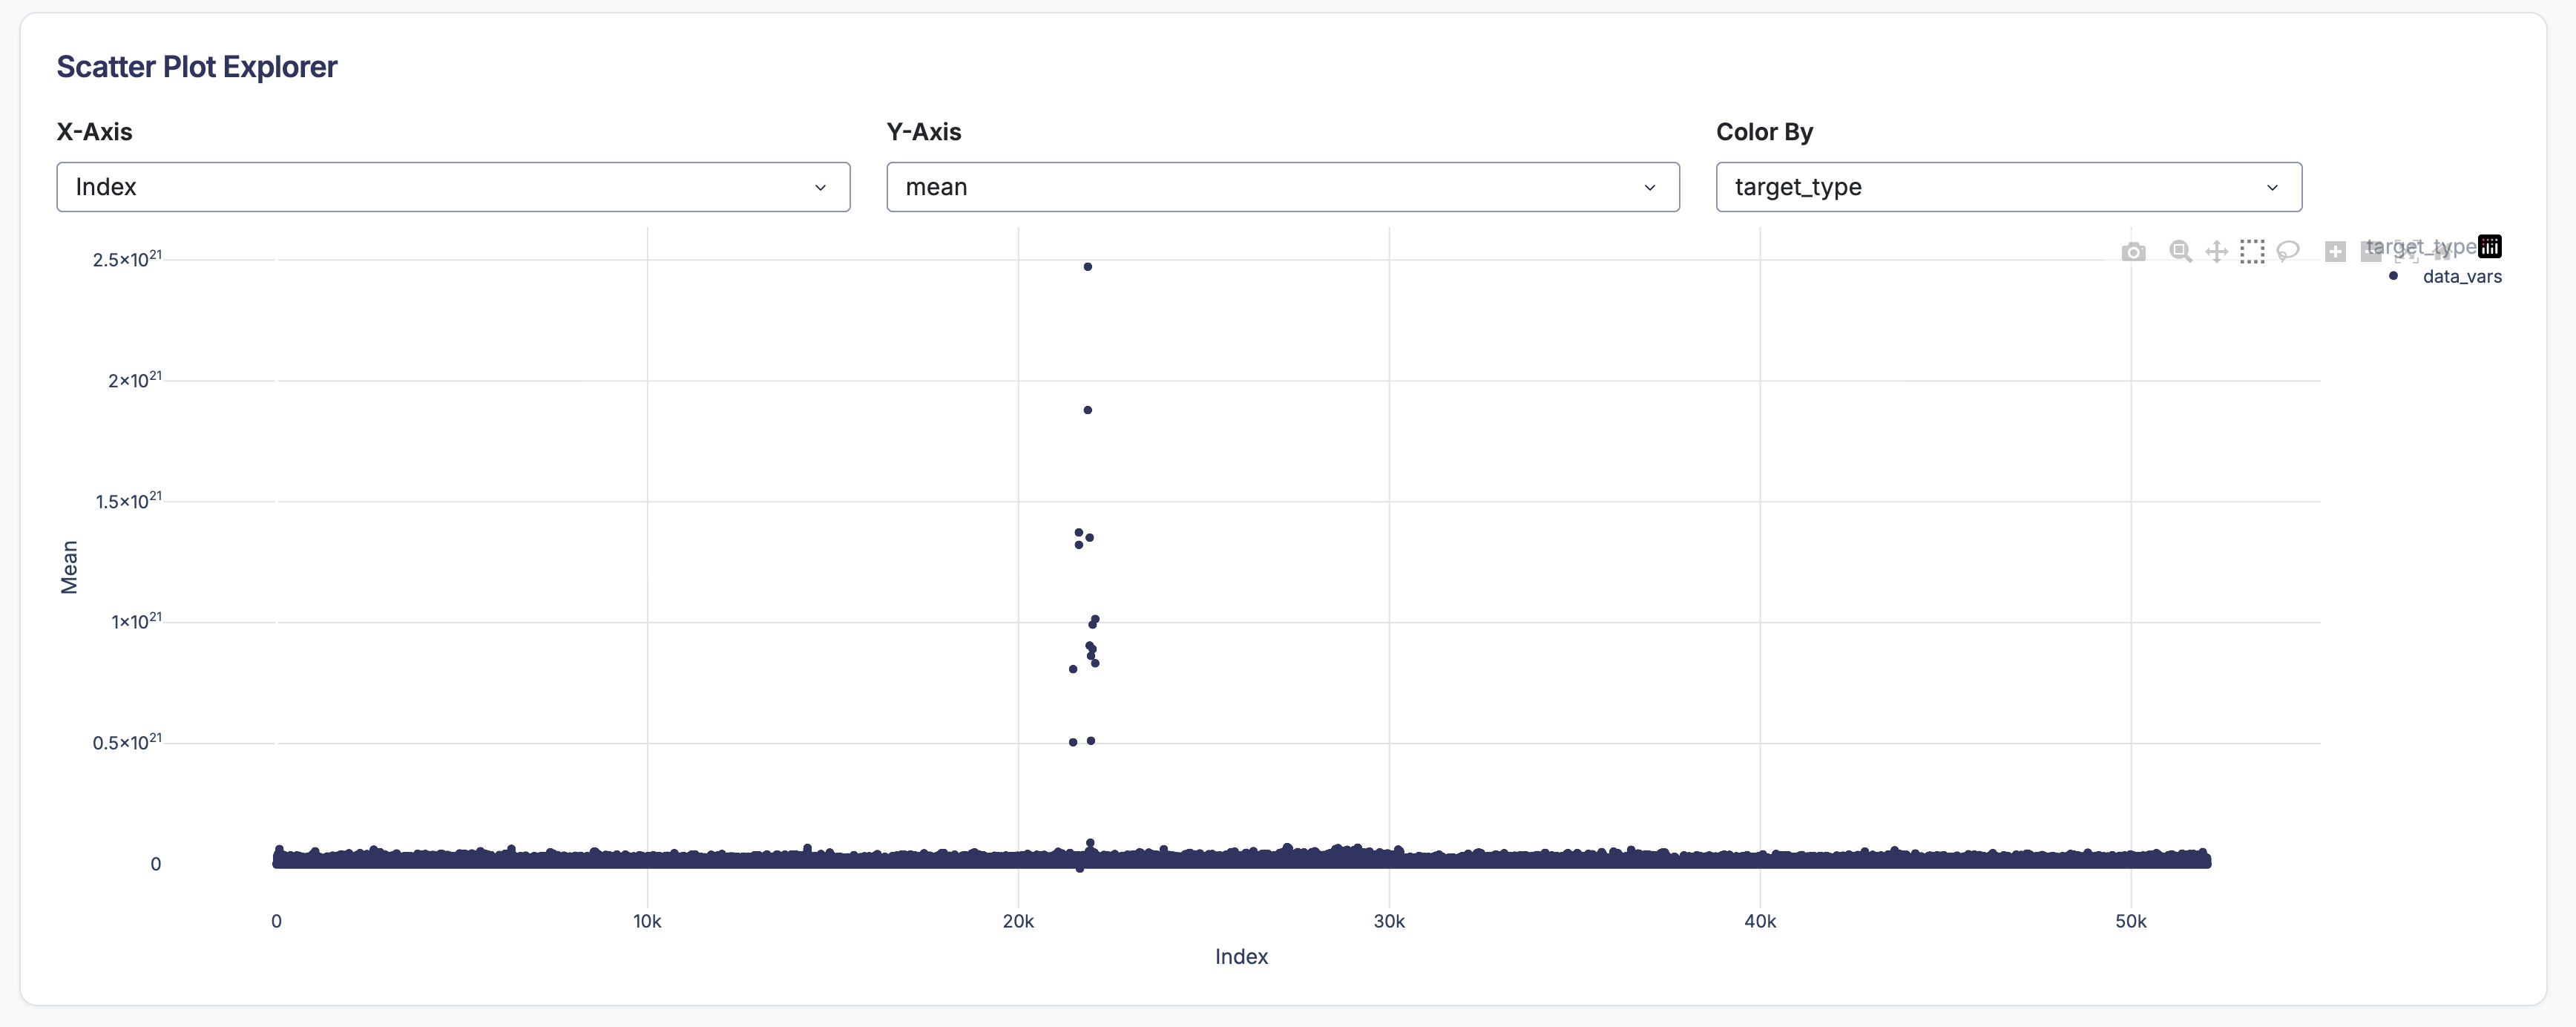
Task: Open the Y-Axis mean dropdown
Action: (1282, 187)
